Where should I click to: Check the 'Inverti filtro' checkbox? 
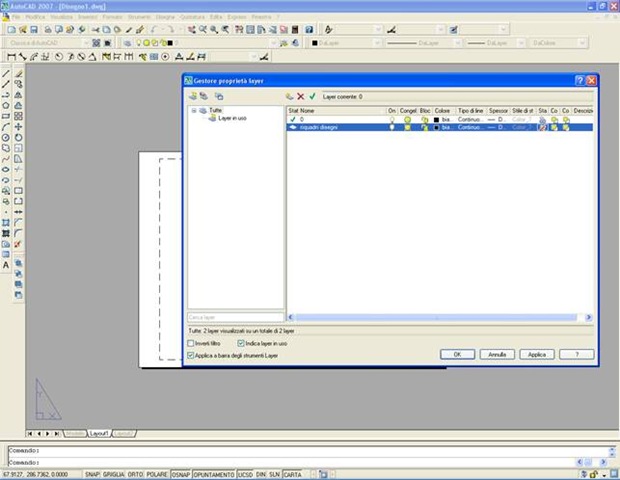pyautogui.click(x=191, y=343)
